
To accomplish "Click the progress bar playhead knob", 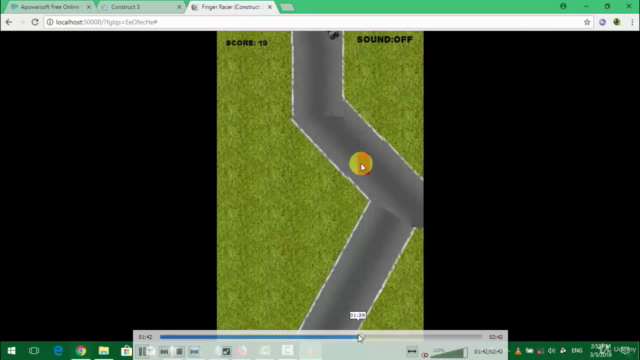I will tap(360, 337).
